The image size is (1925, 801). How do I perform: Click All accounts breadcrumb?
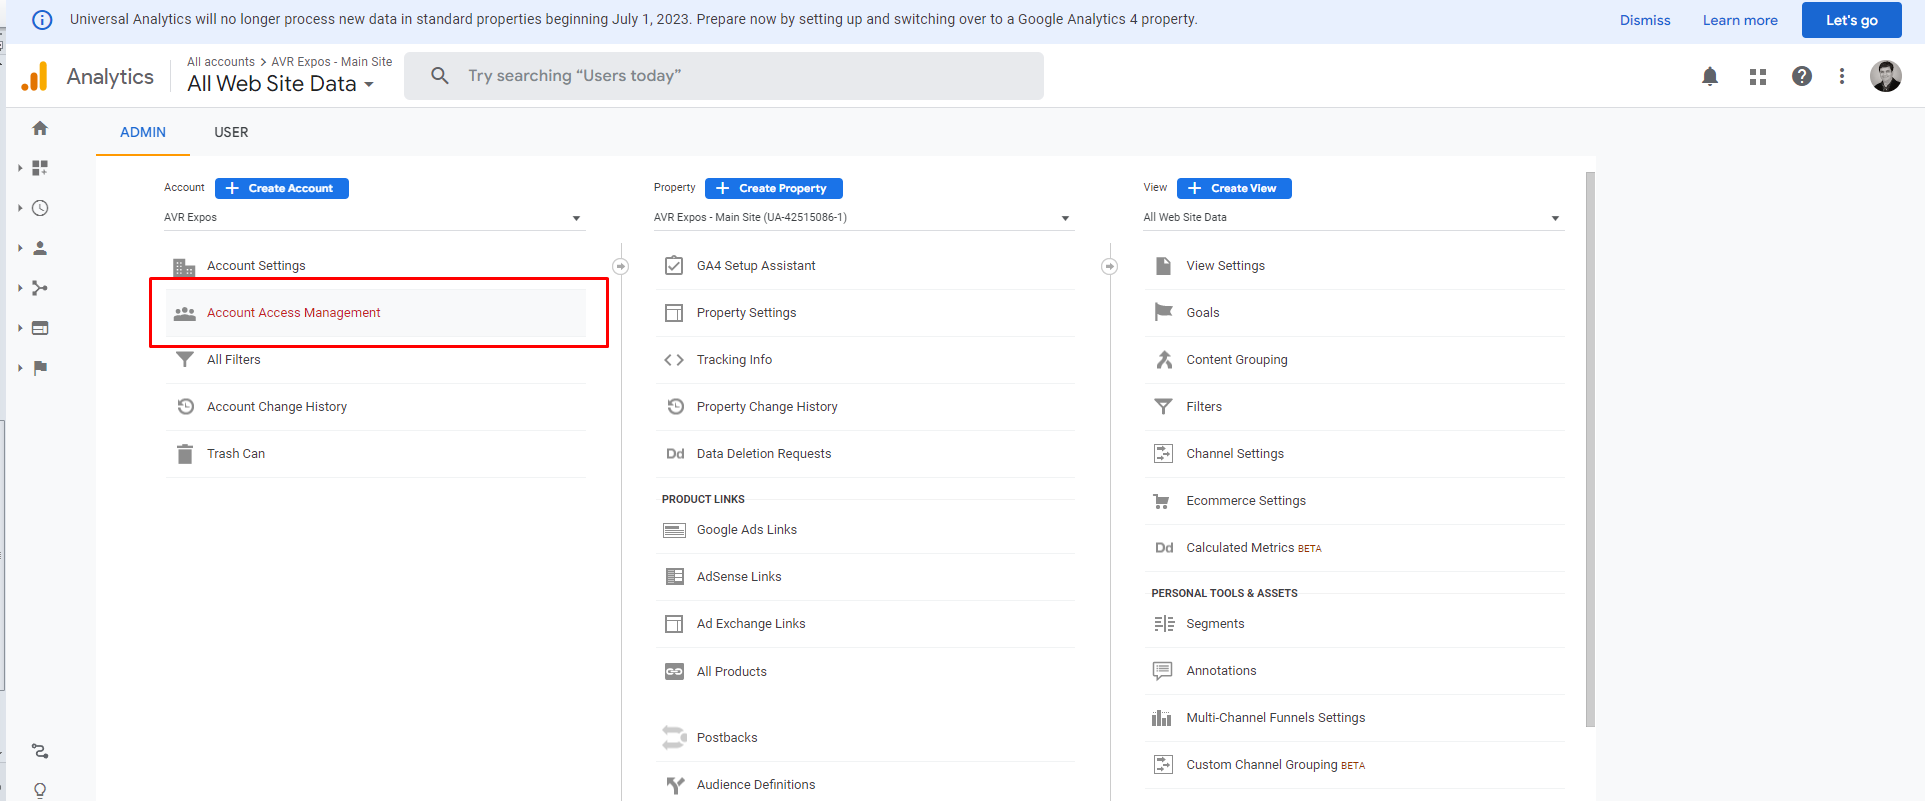[221, 62]
